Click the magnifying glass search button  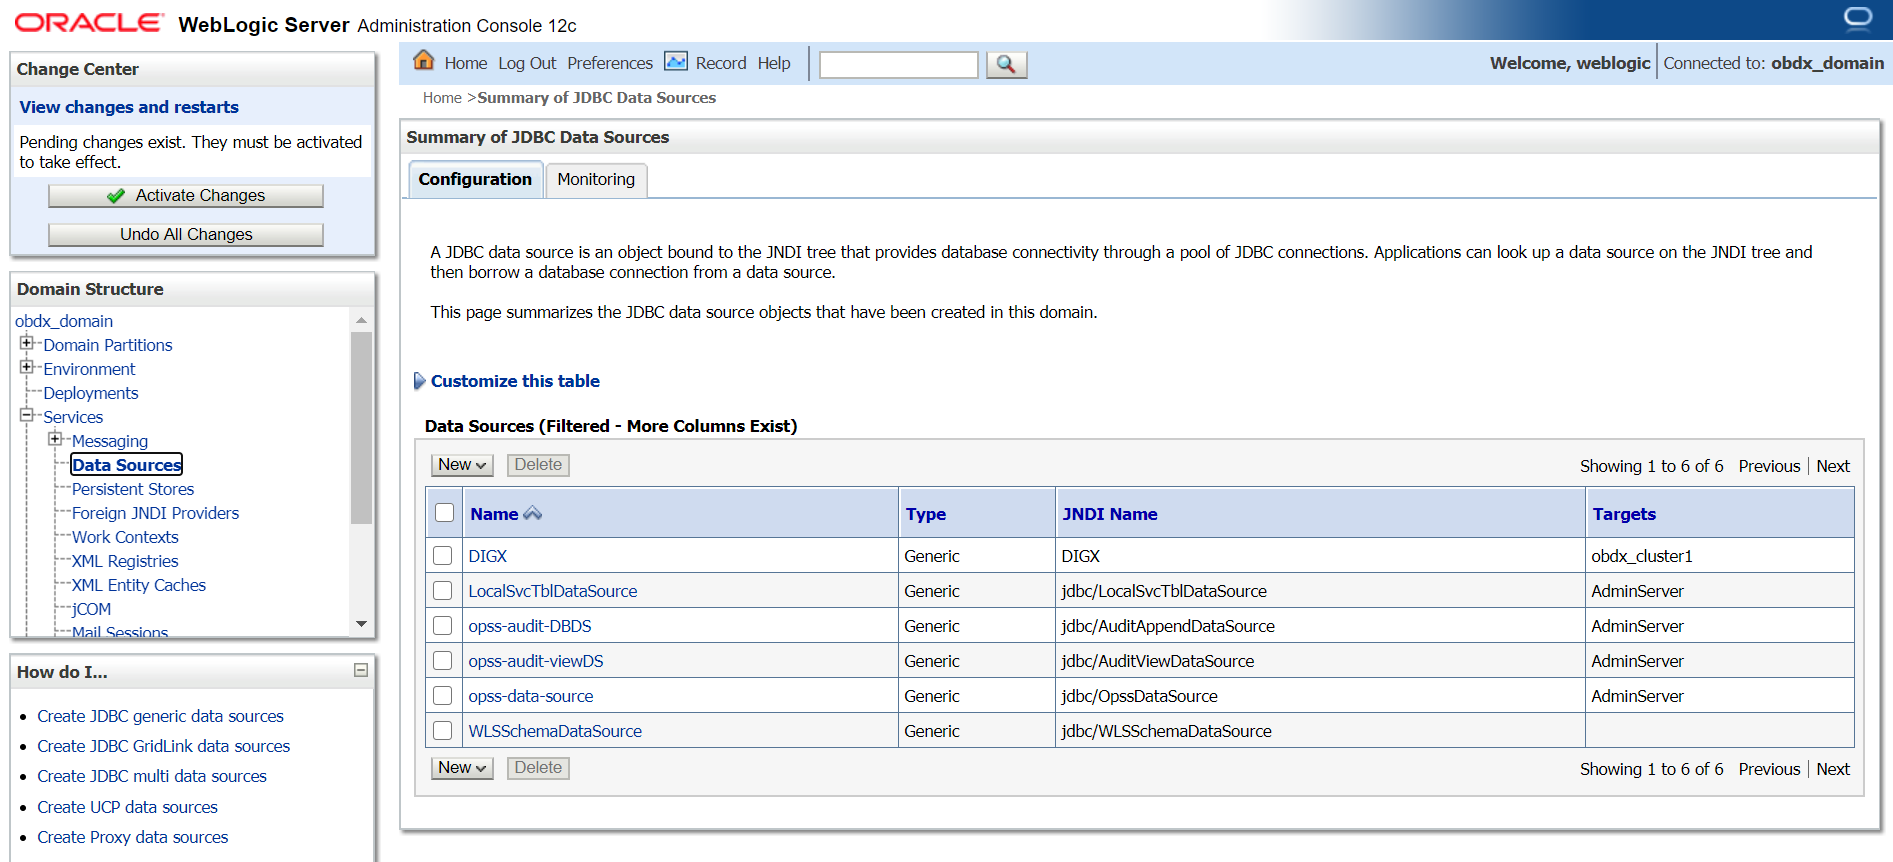(x=1006, y=64)
